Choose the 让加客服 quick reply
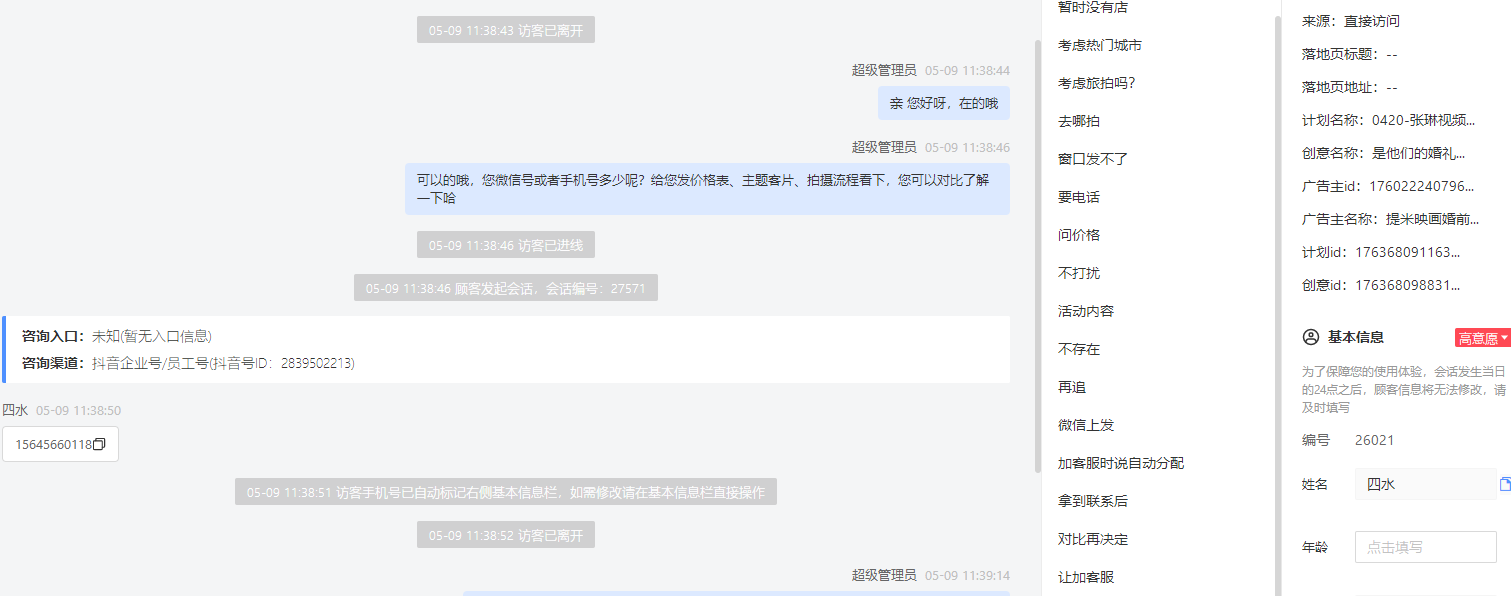This screenshot has width=1511, height=596. click(x=1086, y=577)
